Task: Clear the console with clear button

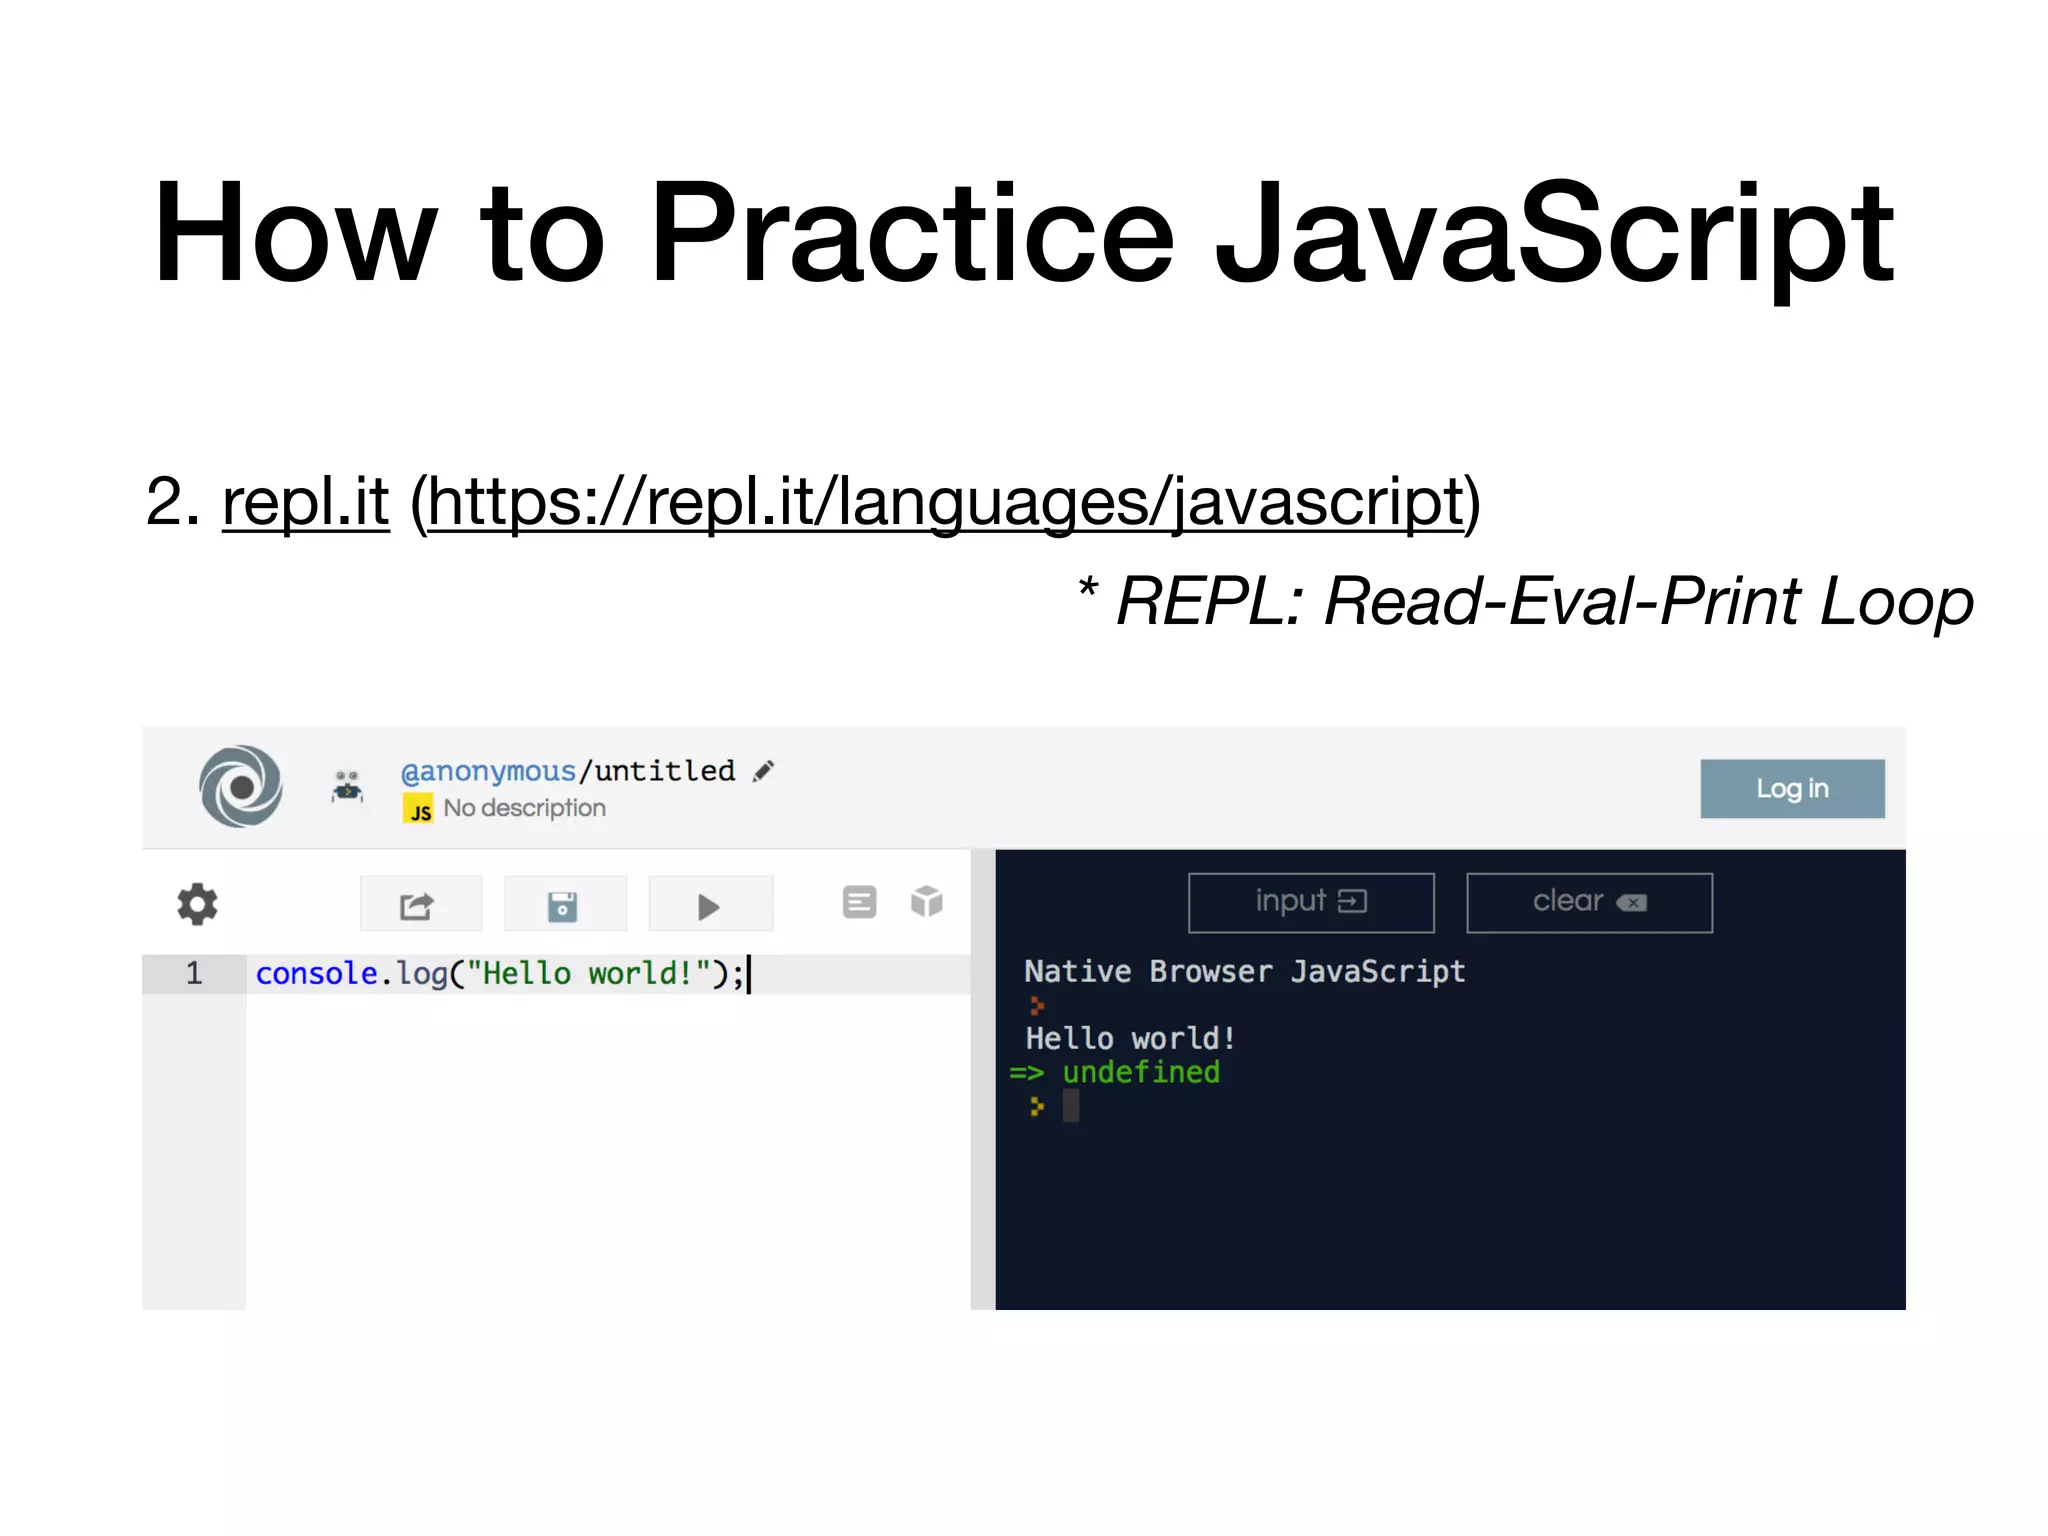Action: pos(1589,903)
